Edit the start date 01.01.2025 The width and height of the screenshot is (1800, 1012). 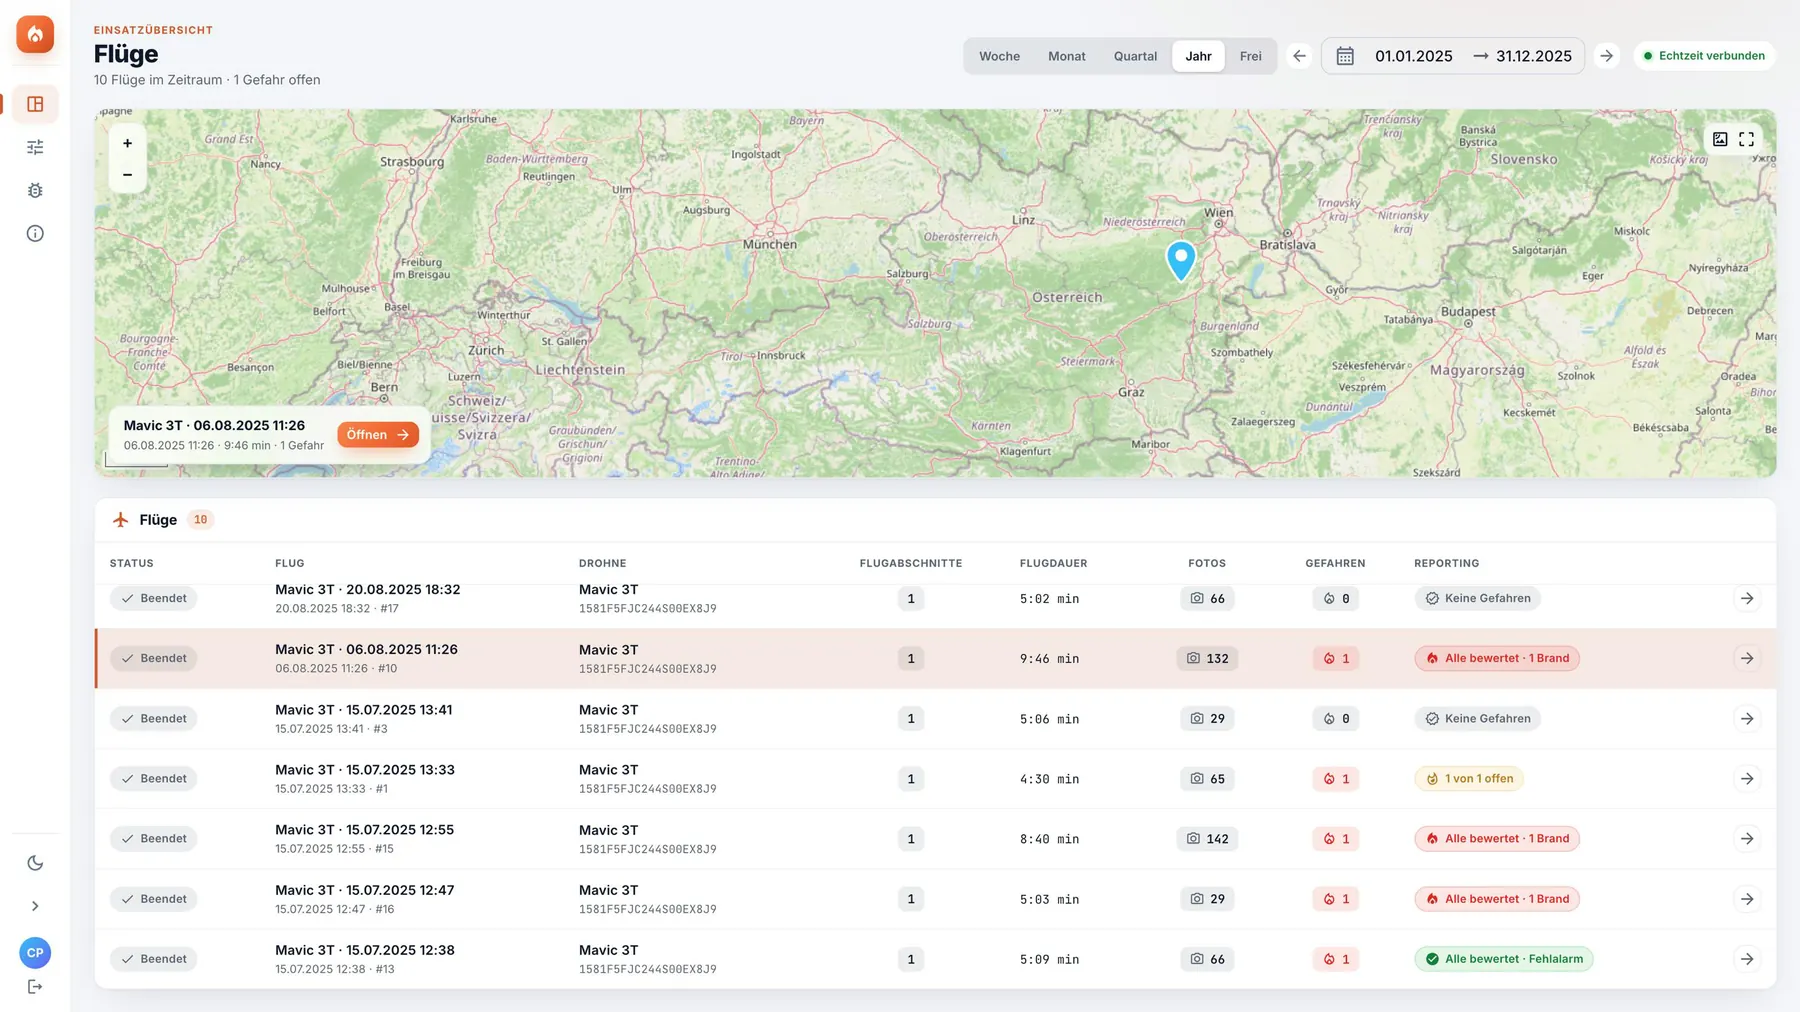[x=1413, y=56]
